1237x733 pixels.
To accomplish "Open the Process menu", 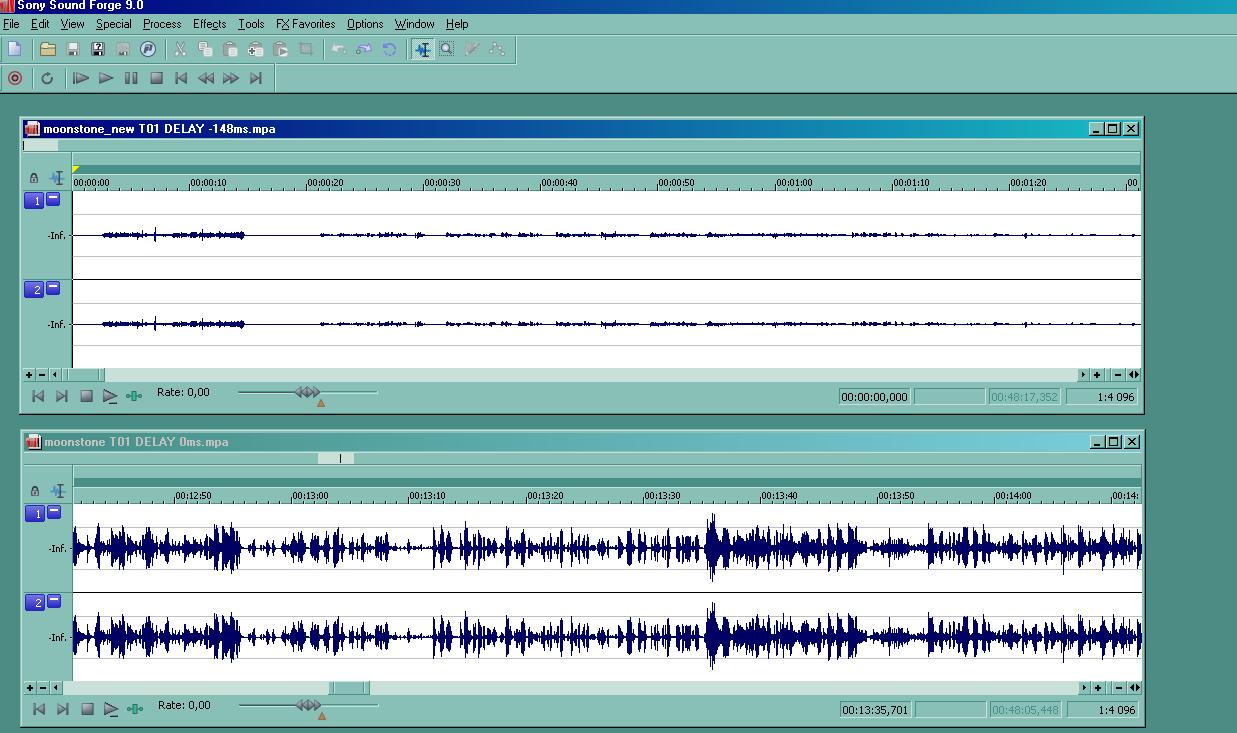I will click(162, 24).
